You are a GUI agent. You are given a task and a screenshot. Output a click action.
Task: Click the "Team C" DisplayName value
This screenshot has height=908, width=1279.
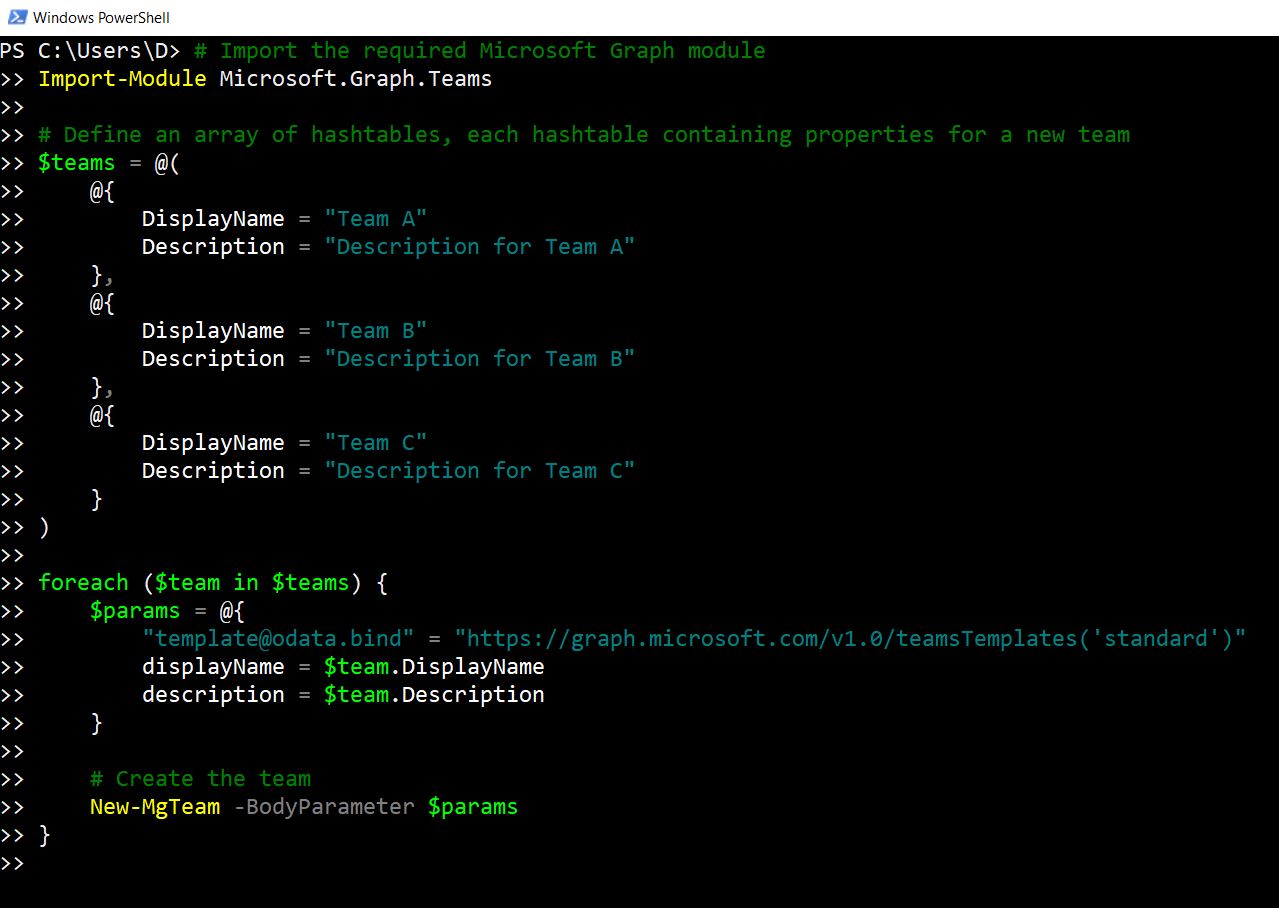375,442
